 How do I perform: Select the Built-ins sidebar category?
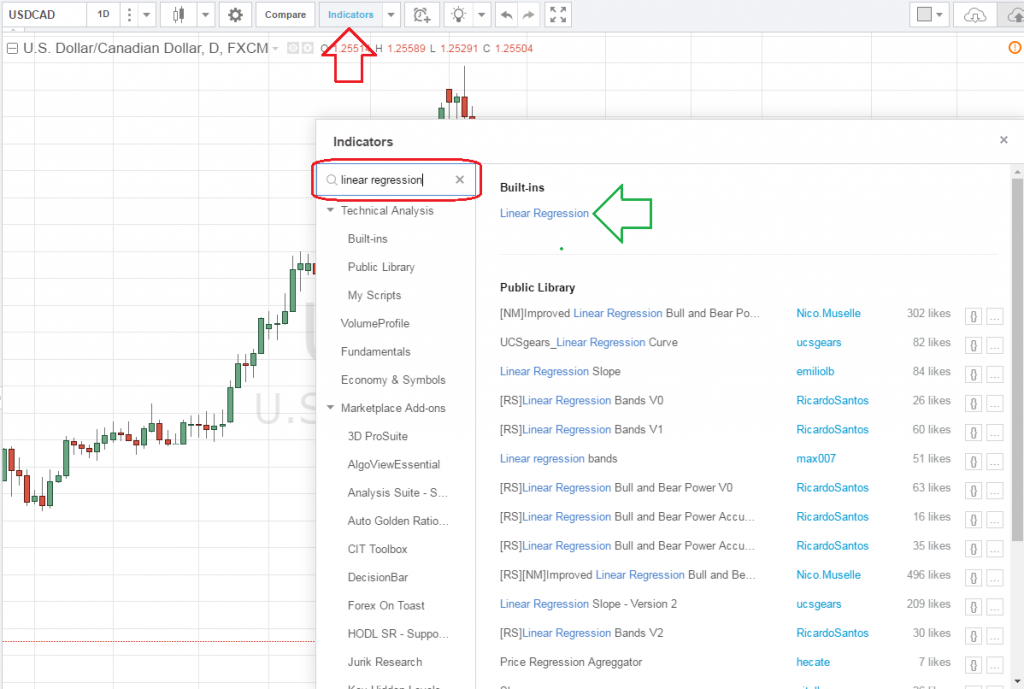click(x=368, y=239)
